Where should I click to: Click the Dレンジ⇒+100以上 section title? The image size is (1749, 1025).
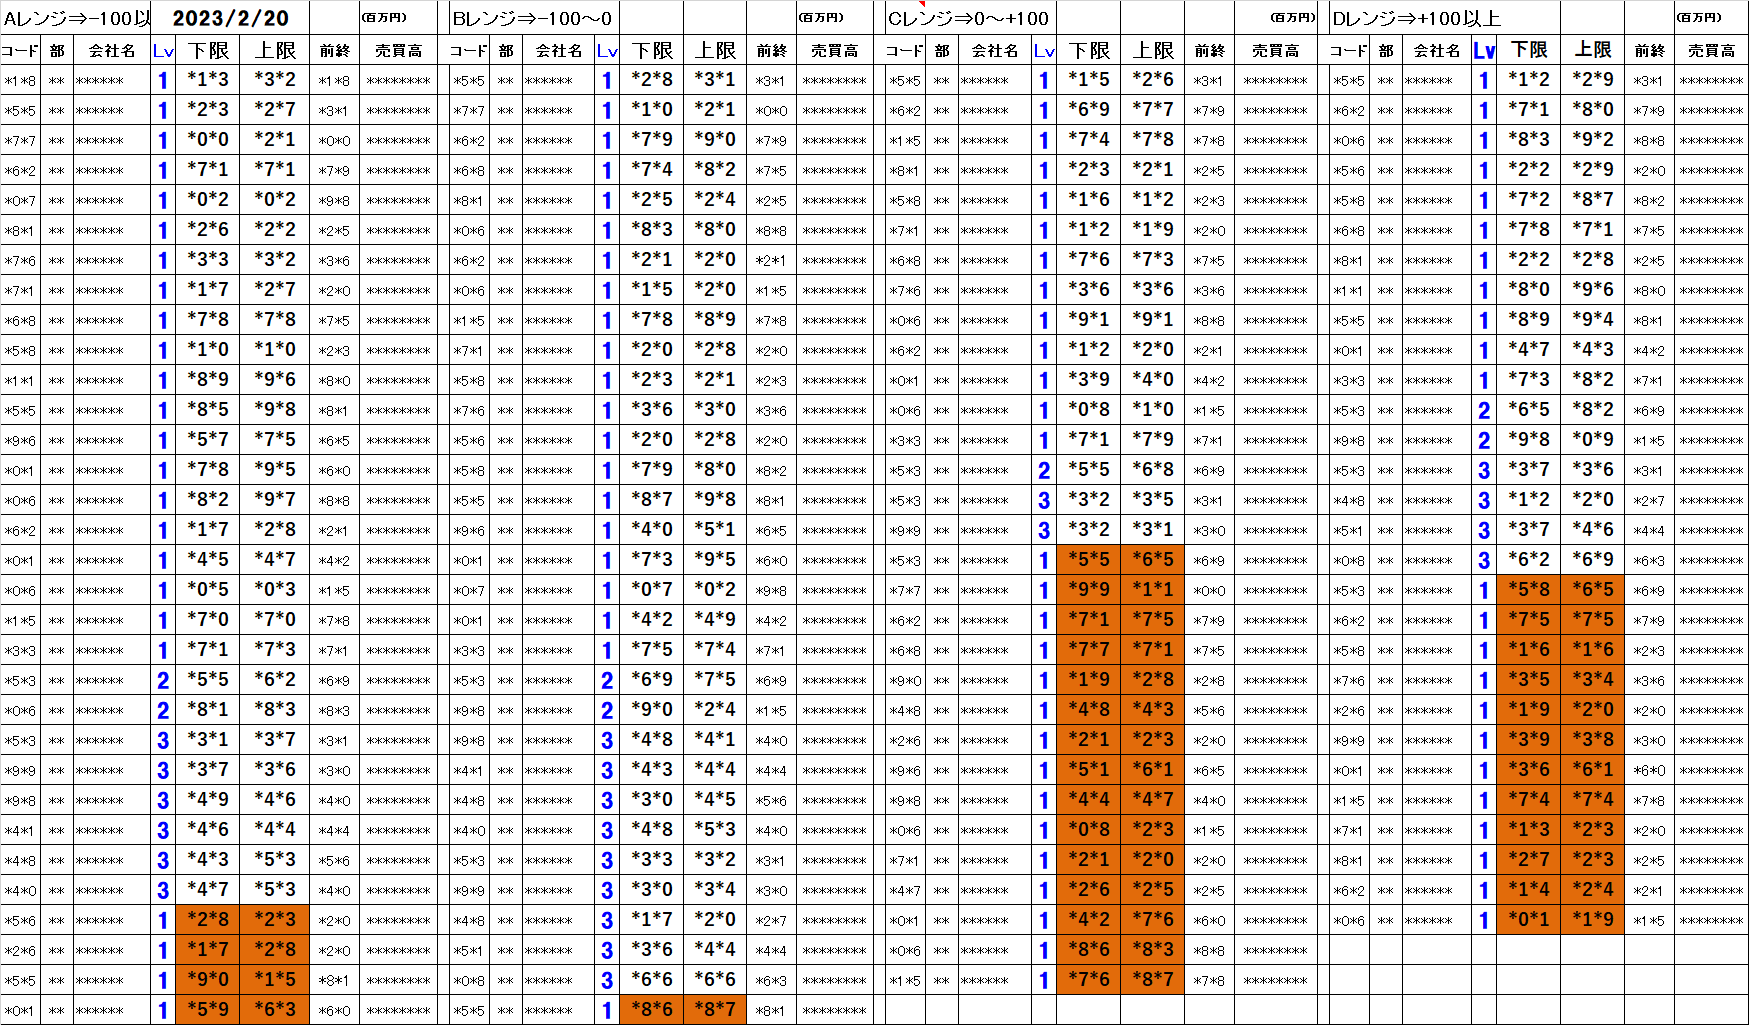(x=1416, y=18)
